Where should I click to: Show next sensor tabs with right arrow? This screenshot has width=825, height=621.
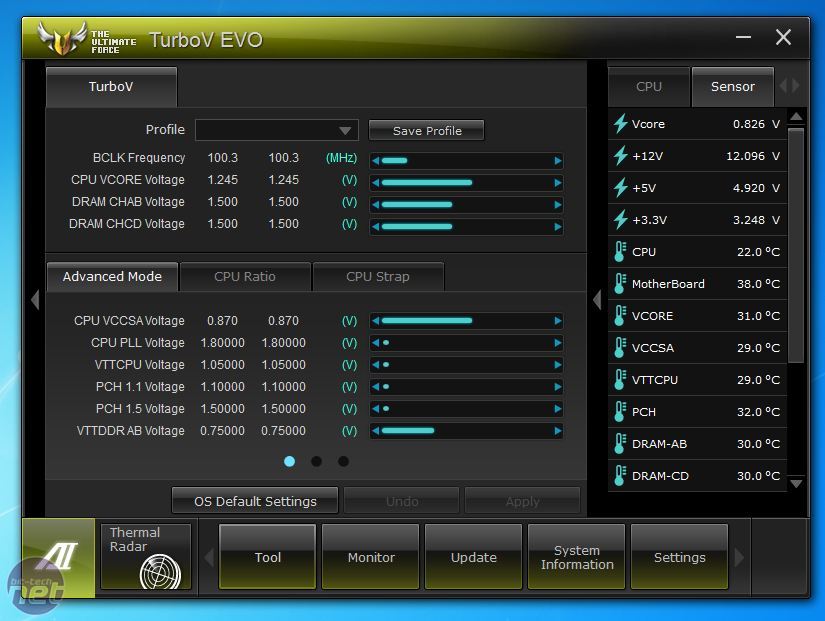pyautogui.click(x=795, y=86)
